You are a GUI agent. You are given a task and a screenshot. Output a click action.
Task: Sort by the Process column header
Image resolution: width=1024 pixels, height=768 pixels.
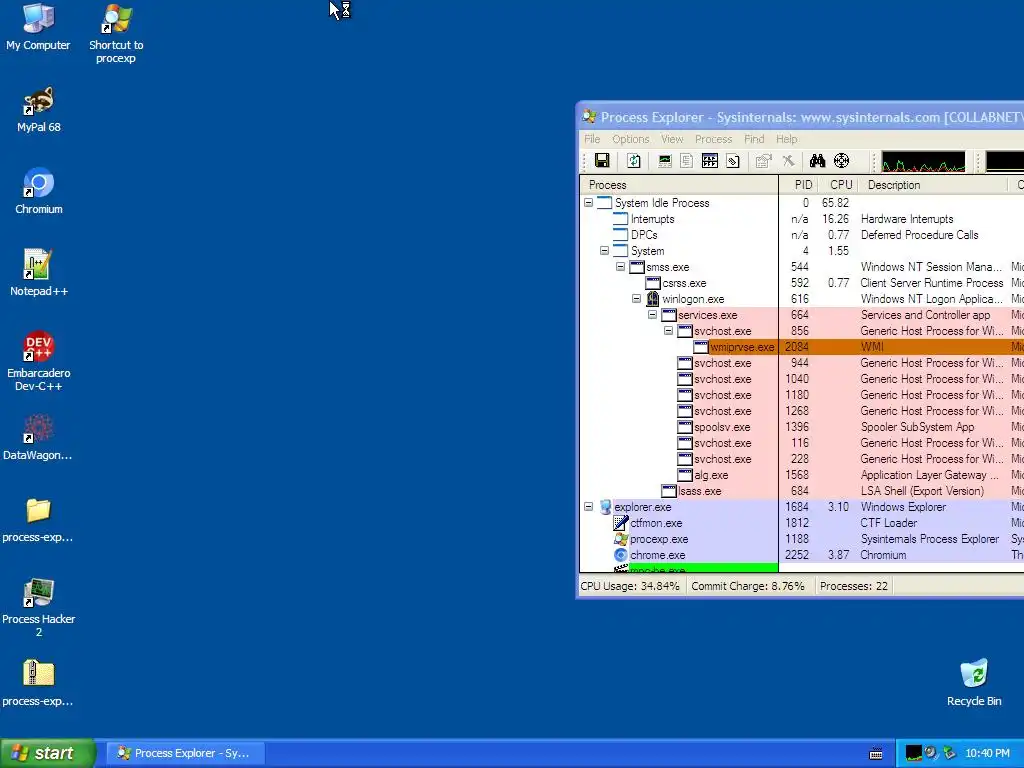click(x=679, y=185)
